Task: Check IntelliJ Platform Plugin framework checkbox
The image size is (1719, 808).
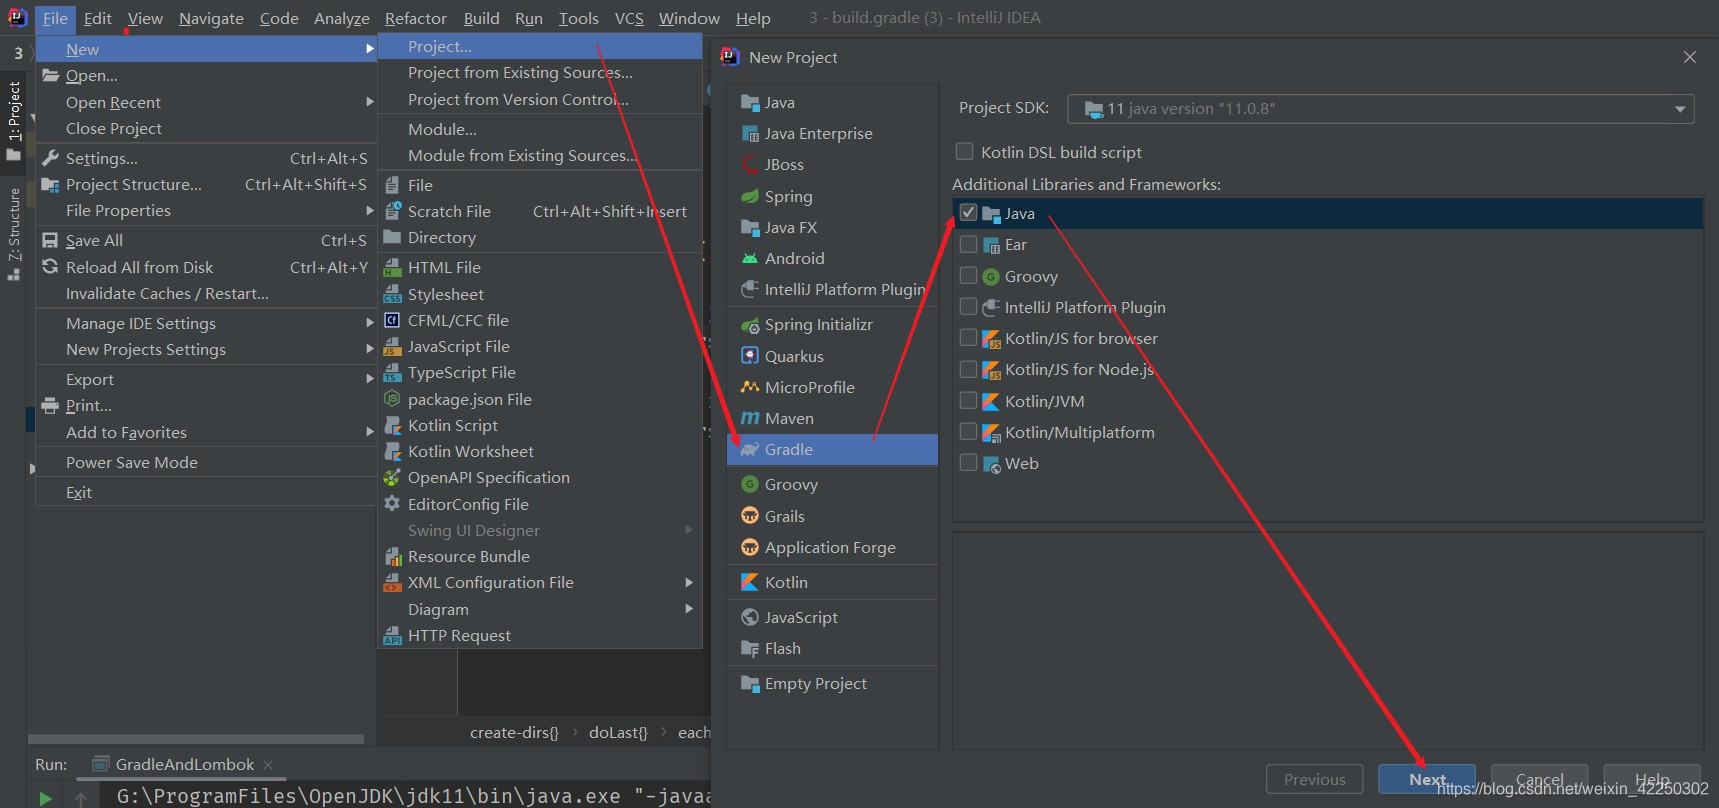Action: click(x=968, y=306)
